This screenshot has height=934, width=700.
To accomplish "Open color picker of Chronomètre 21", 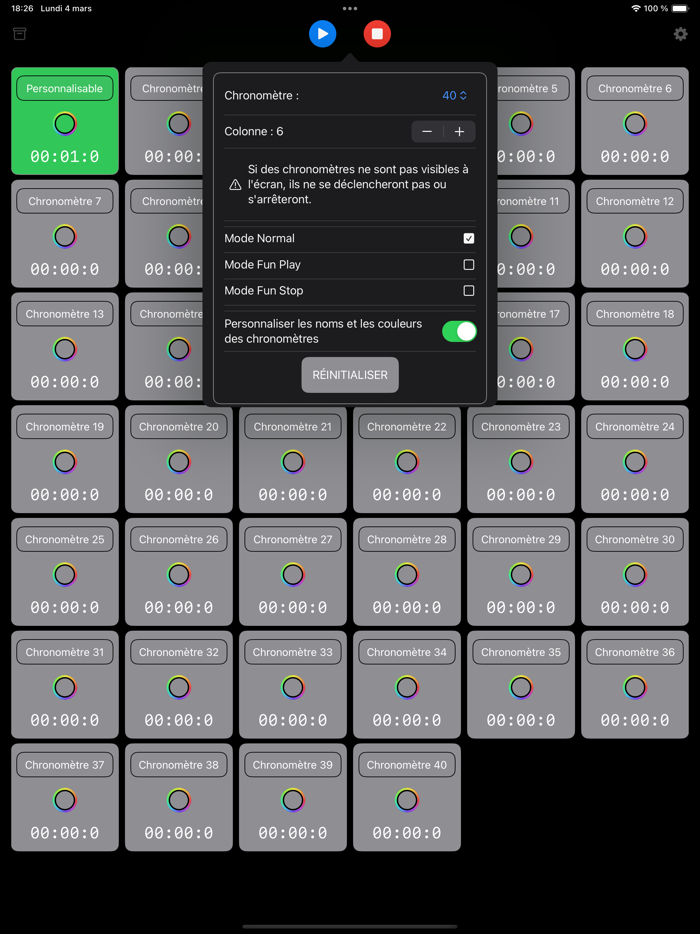I will (293, 462).
